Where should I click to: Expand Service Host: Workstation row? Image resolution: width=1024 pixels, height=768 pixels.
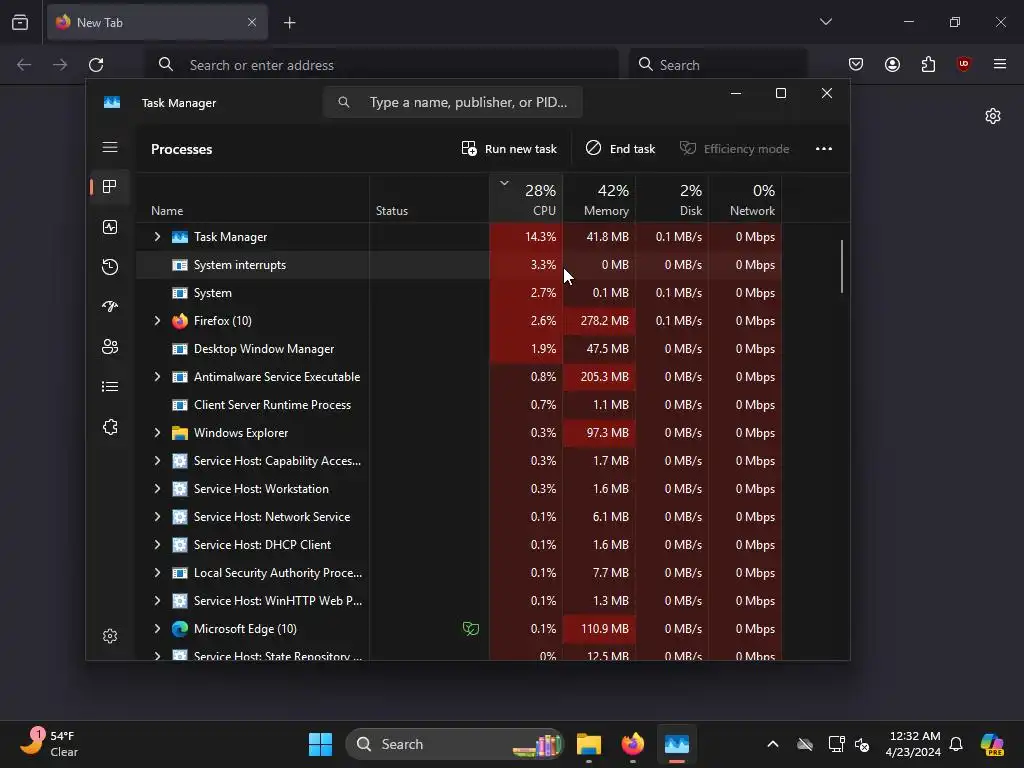tap(157, 488)
